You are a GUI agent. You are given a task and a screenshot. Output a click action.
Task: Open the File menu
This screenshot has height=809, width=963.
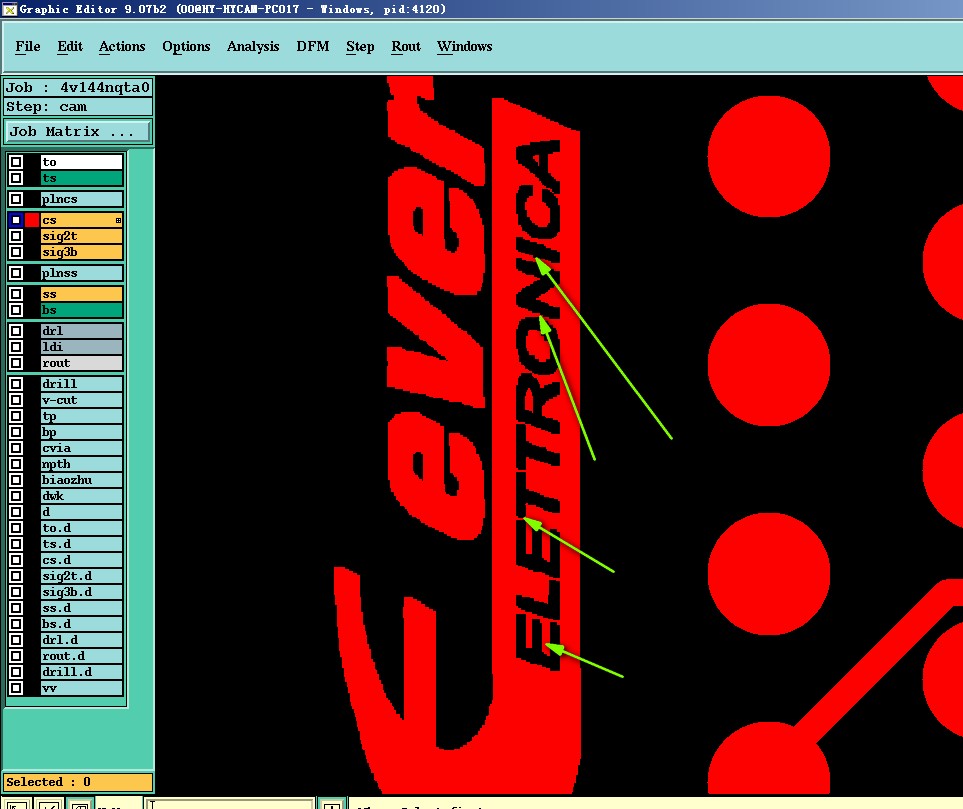[28, 47]
